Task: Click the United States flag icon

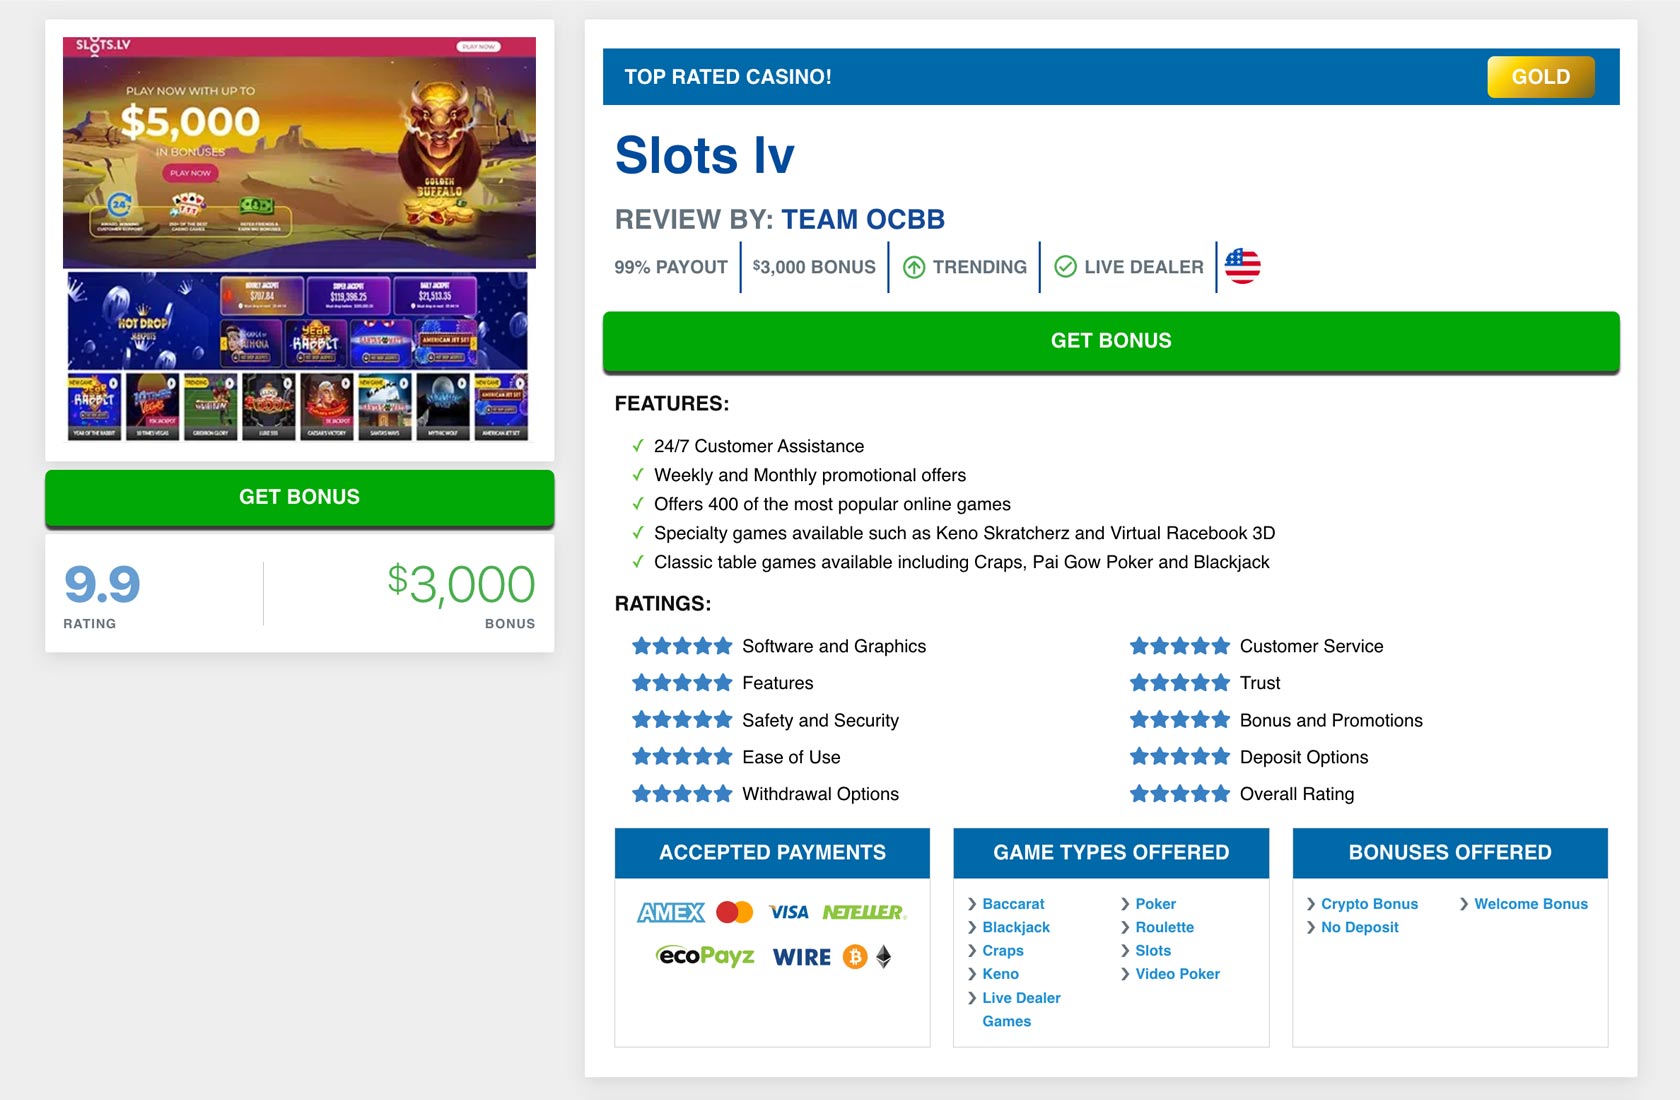Action: (x=1242, y=267)
